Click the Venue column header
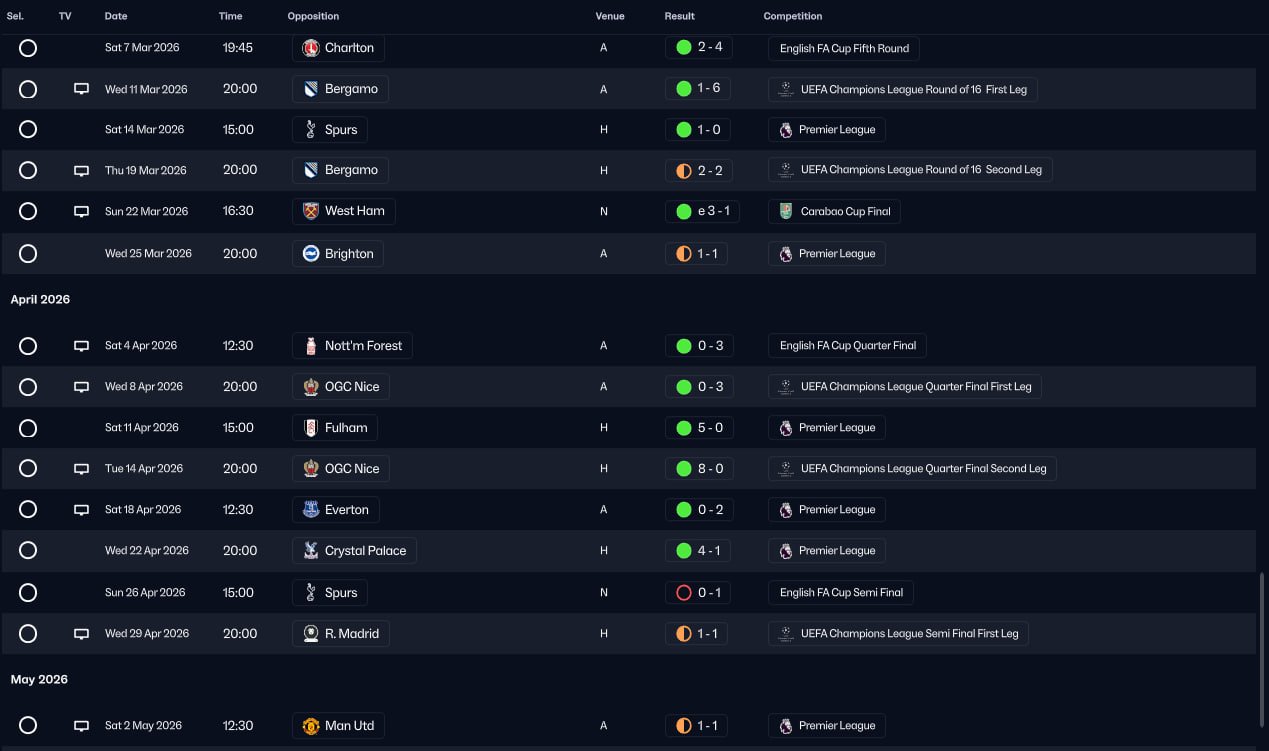The height and width of the screenshot is (751, 1269). coord(609,16)
